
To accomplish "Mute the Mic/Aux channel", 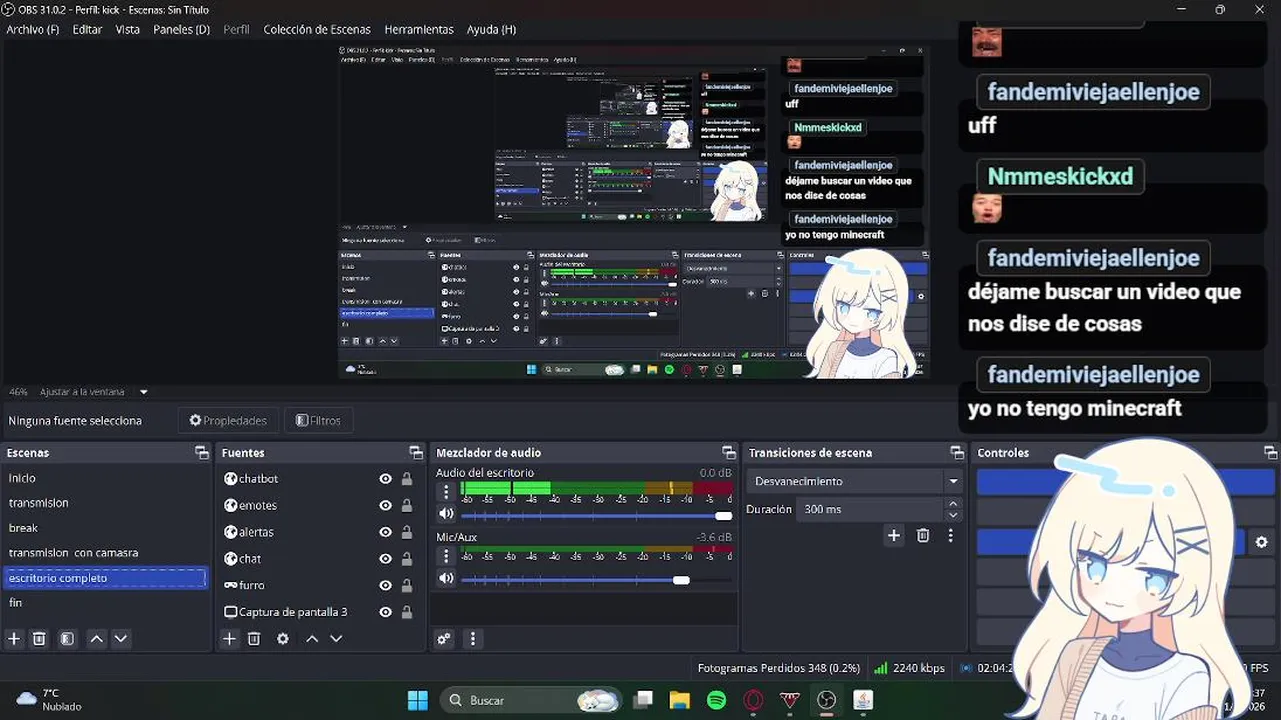I will tap(446, 579).
